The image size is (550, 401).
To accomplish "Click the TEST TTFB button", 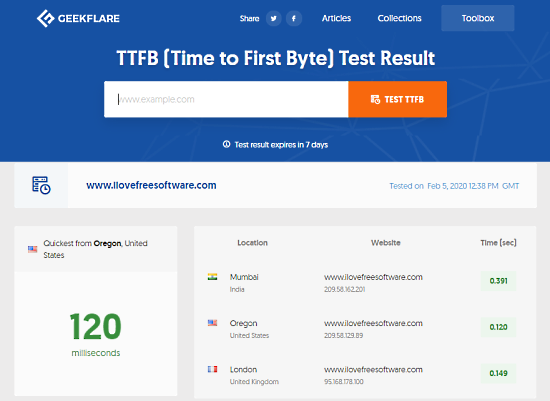I will tap(397, 99).
